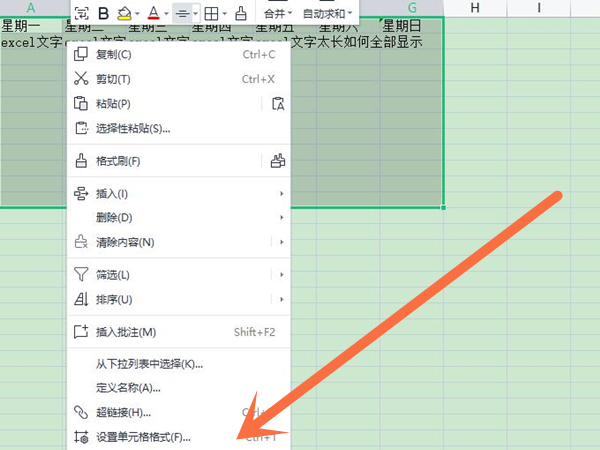Click the paste-special icon right of 粘贴(P)
The image size is (600, 450).
tap(278, 103)
